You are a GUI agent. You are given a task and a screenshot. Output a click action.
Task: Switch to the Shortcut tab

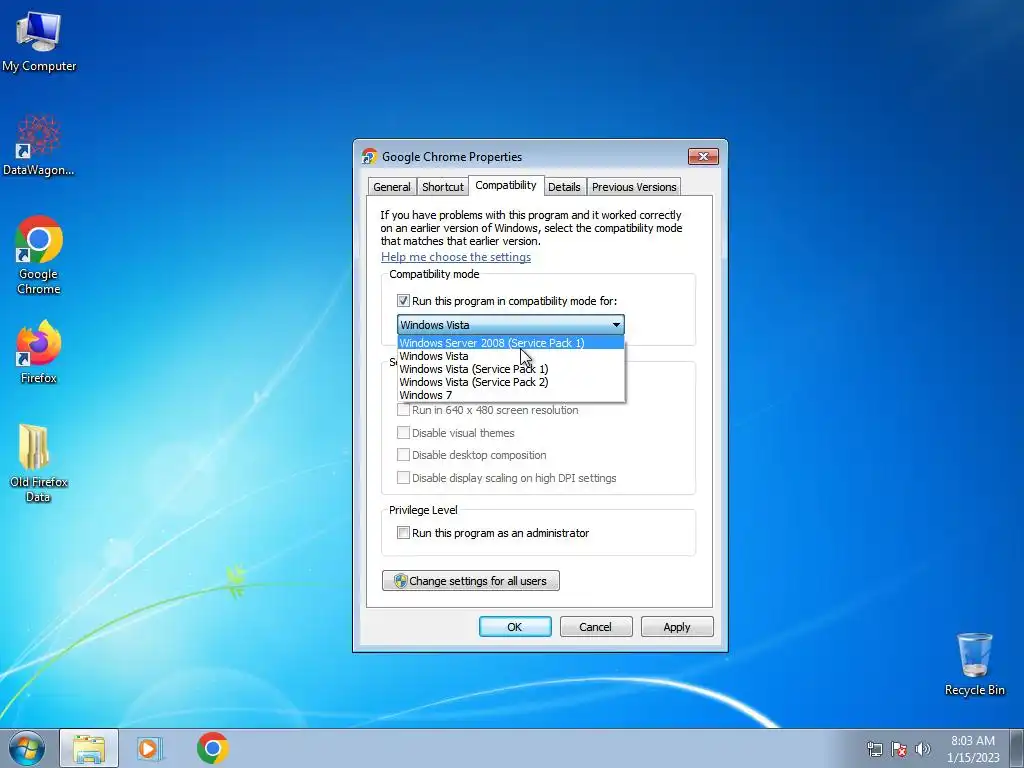tap(442, 187)
